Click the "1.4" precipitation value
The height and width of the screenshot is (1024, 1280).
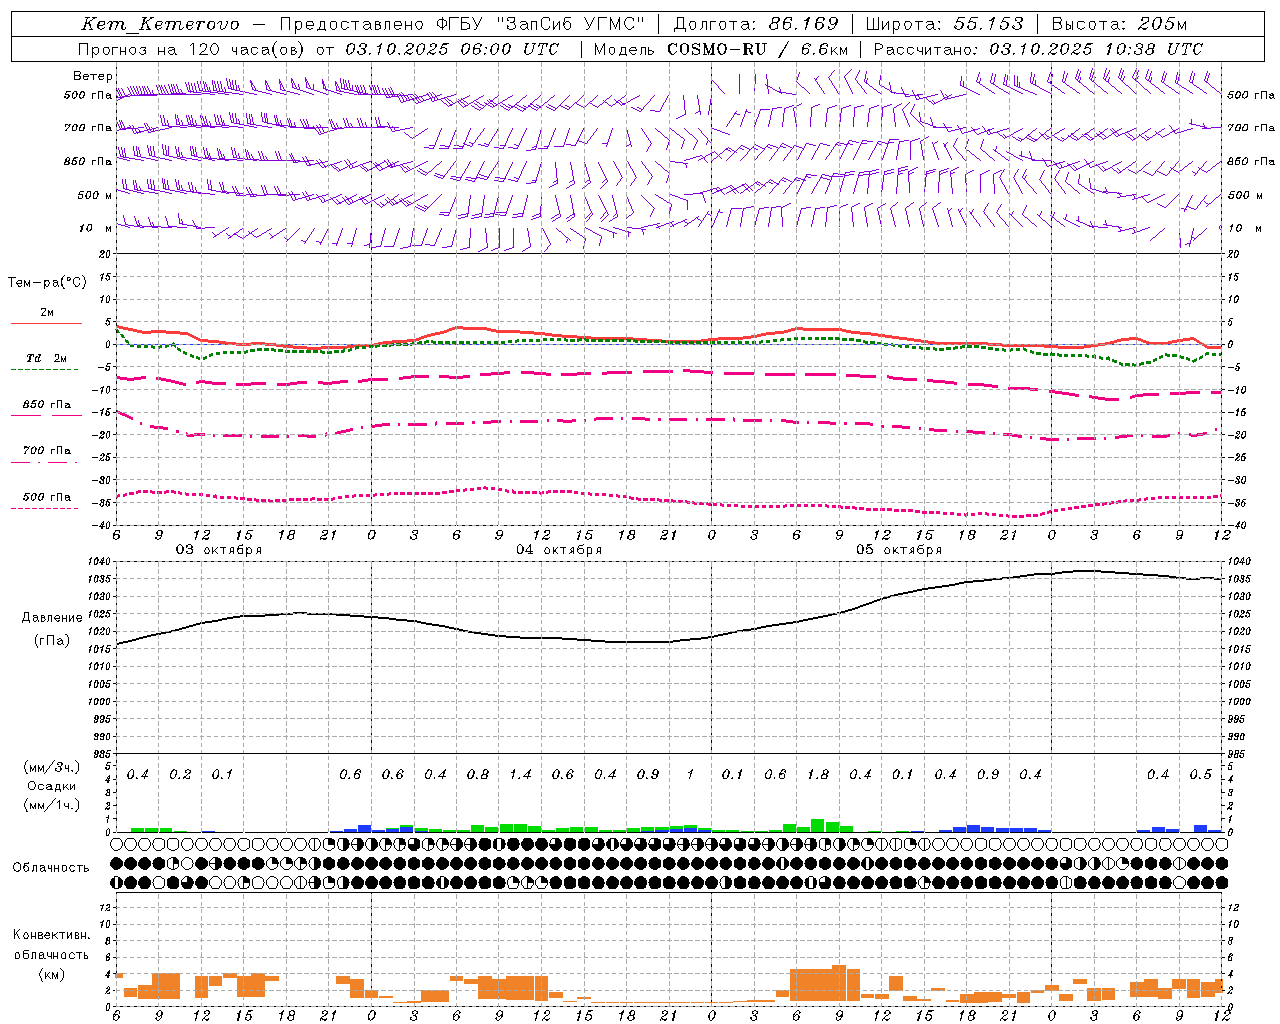pos(520,775)
